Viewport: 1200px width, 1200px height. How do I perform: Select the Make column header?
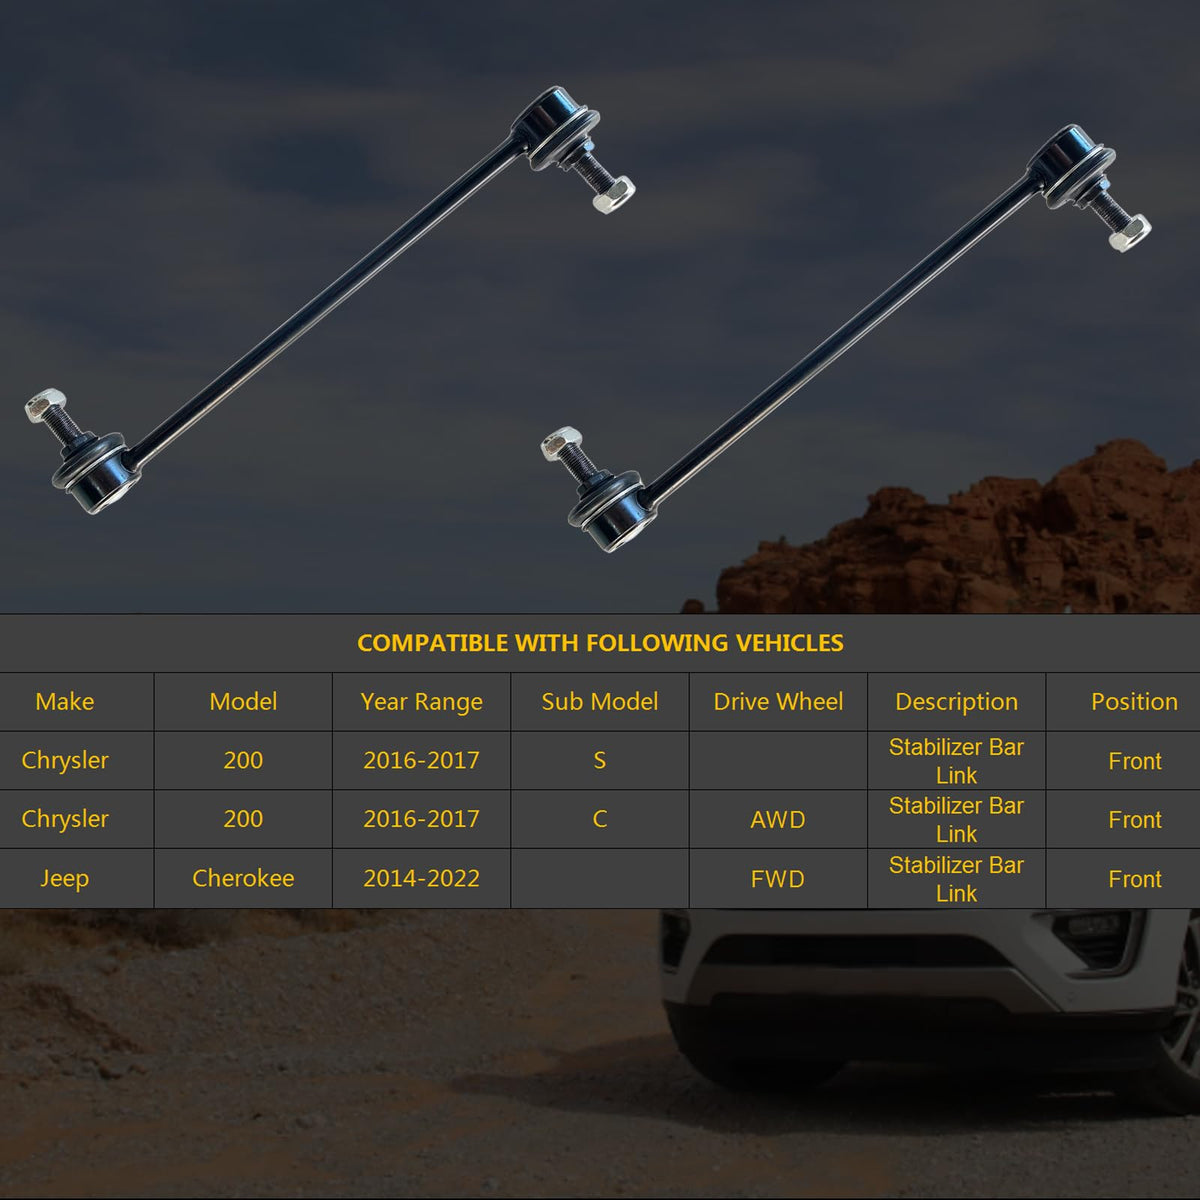65,702
